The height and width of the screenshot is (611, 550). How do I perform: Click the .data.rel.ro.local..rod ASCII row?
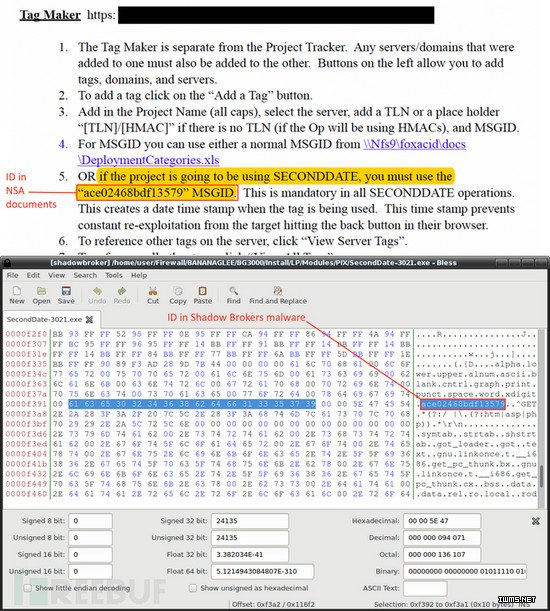tap(476, 494)
